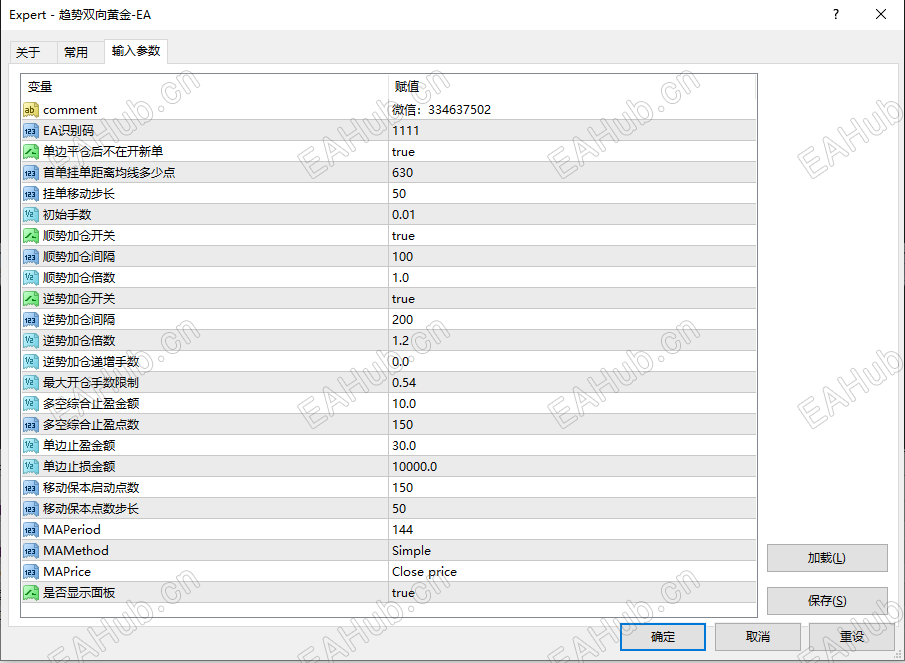Screen dimensions: 905x663
Task: Click the bool icon beside 是否显示面板
Action: point(31,593)
